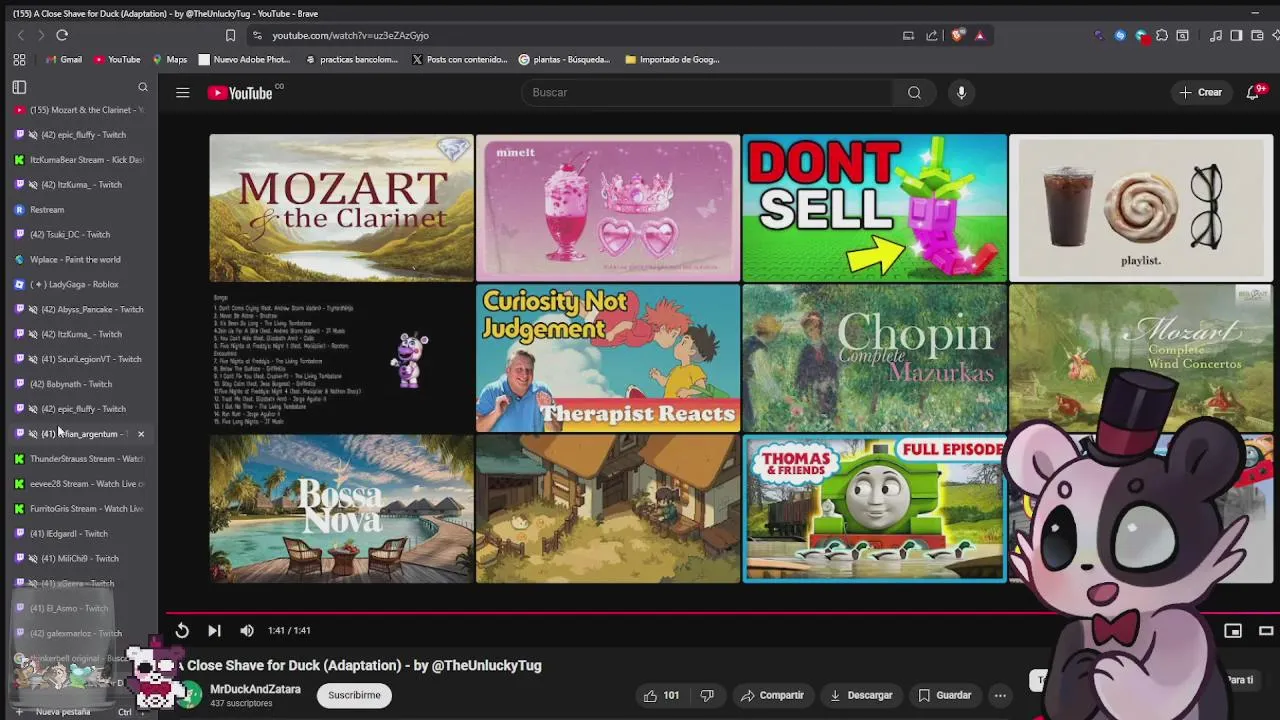
Task: Switch to FurritoGris Stream tab
Action: point(79,509)
